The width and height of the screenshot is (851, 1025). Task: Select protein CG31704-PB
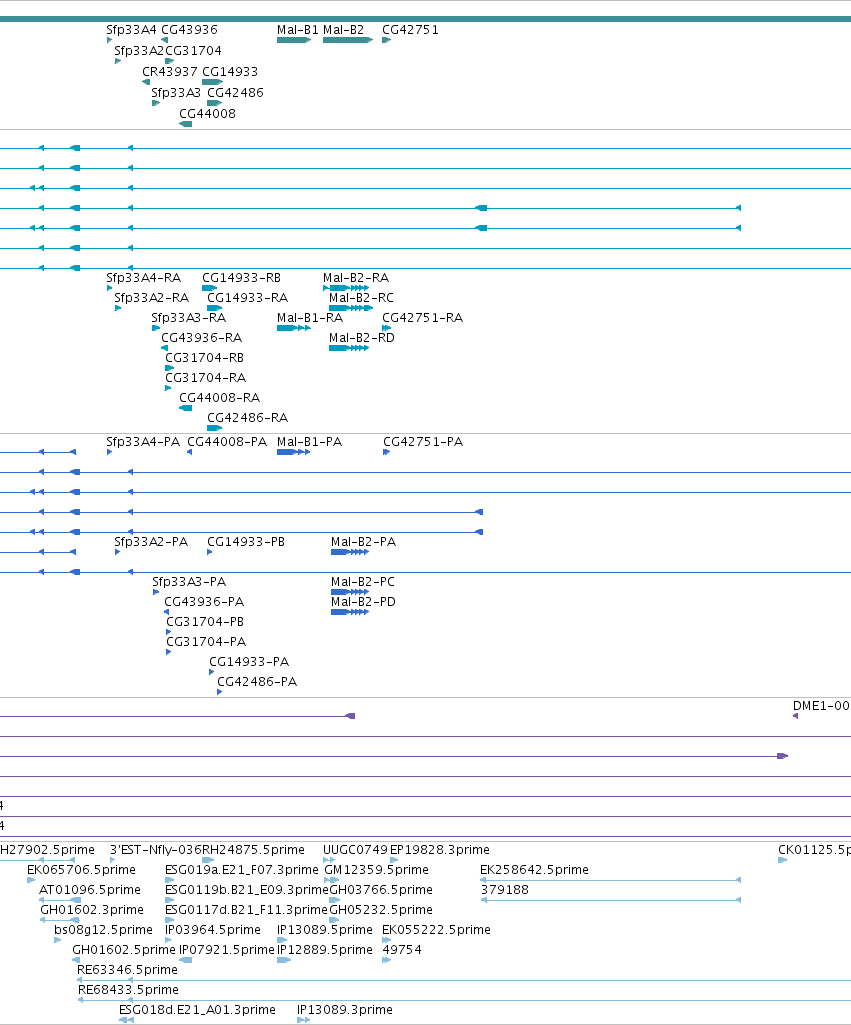[205, 622]
